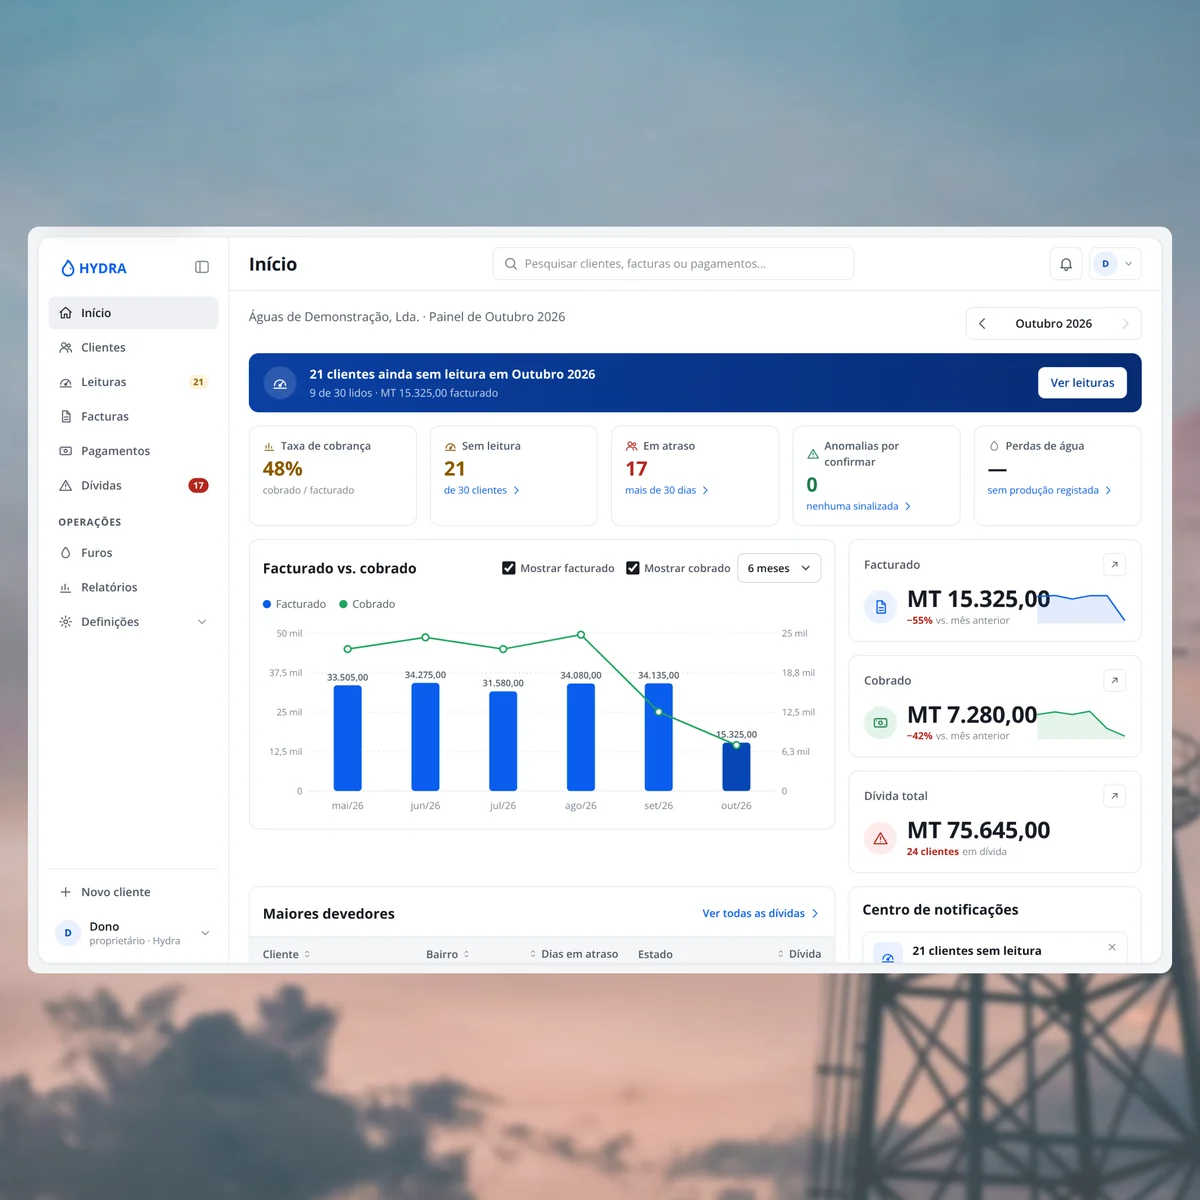The width and height of the screenshot is (1200, 1200).
Task: Open notifications bell
Action: pyautogui.click(x=1066, y=264)
